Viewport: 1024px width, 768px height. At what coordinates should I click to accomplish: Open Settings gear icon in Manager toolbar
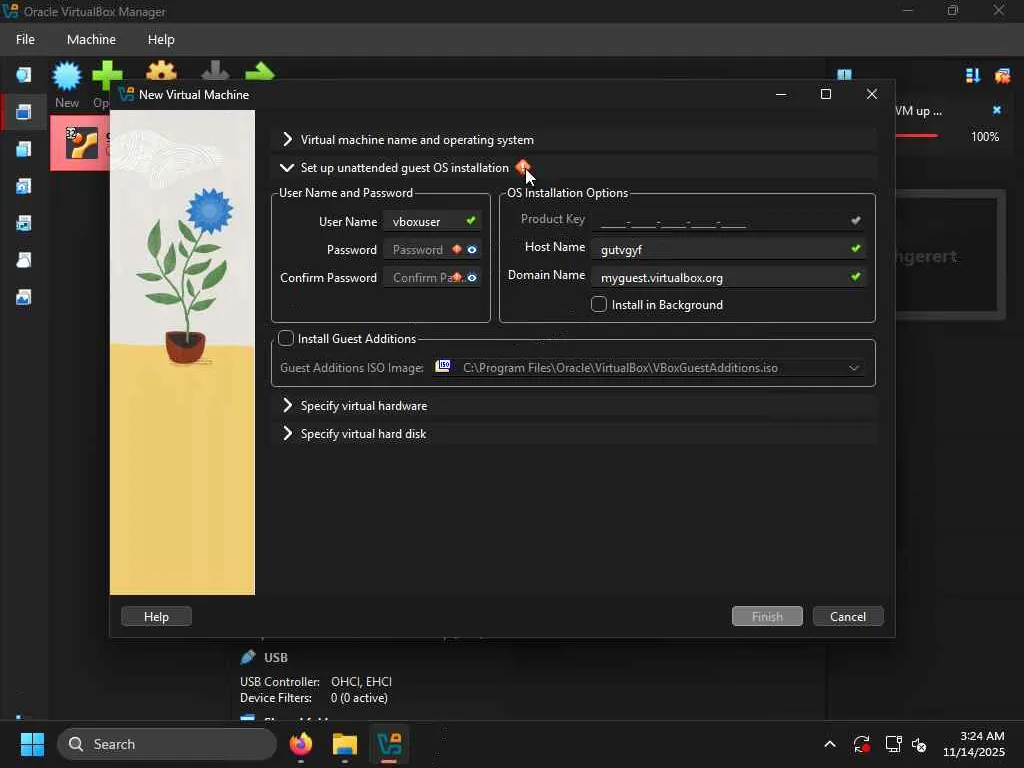[161, 71]
